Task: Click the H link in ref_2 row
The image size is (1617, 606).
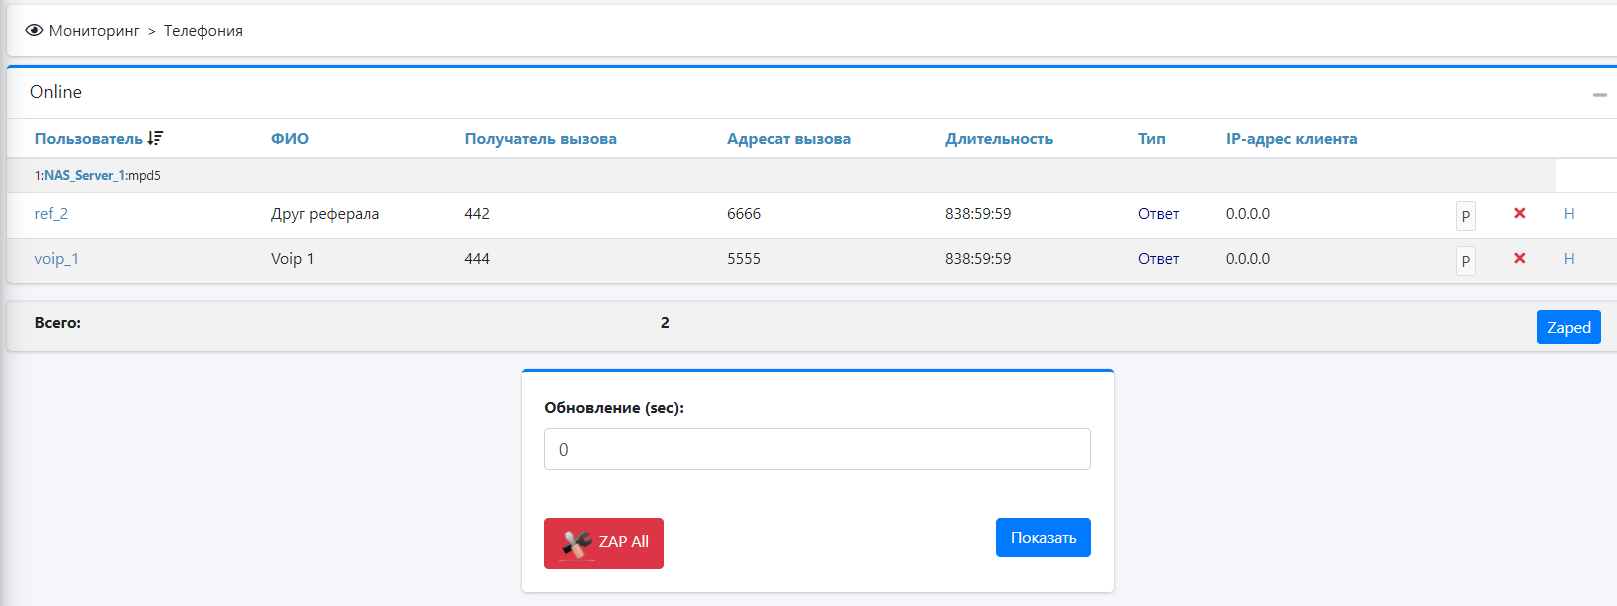Action: click(1568, 214)
